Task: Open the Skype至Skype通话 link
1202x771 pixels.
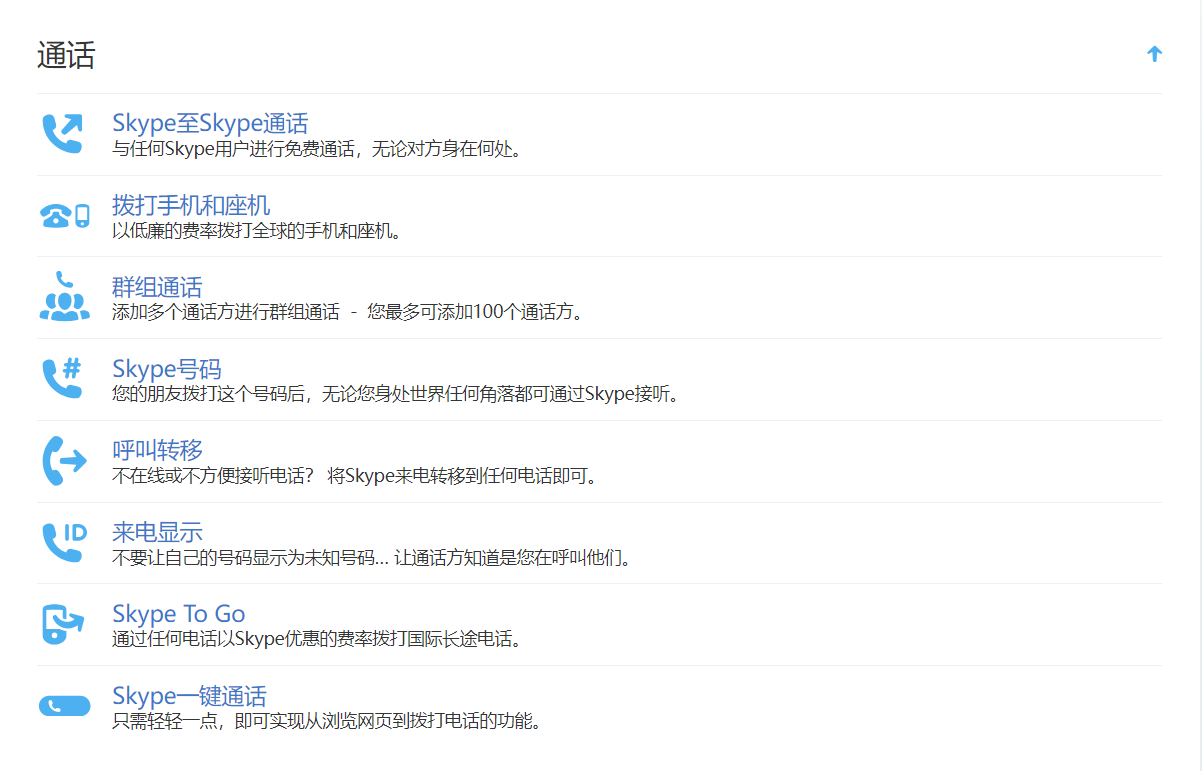Action: click(210, 123)
